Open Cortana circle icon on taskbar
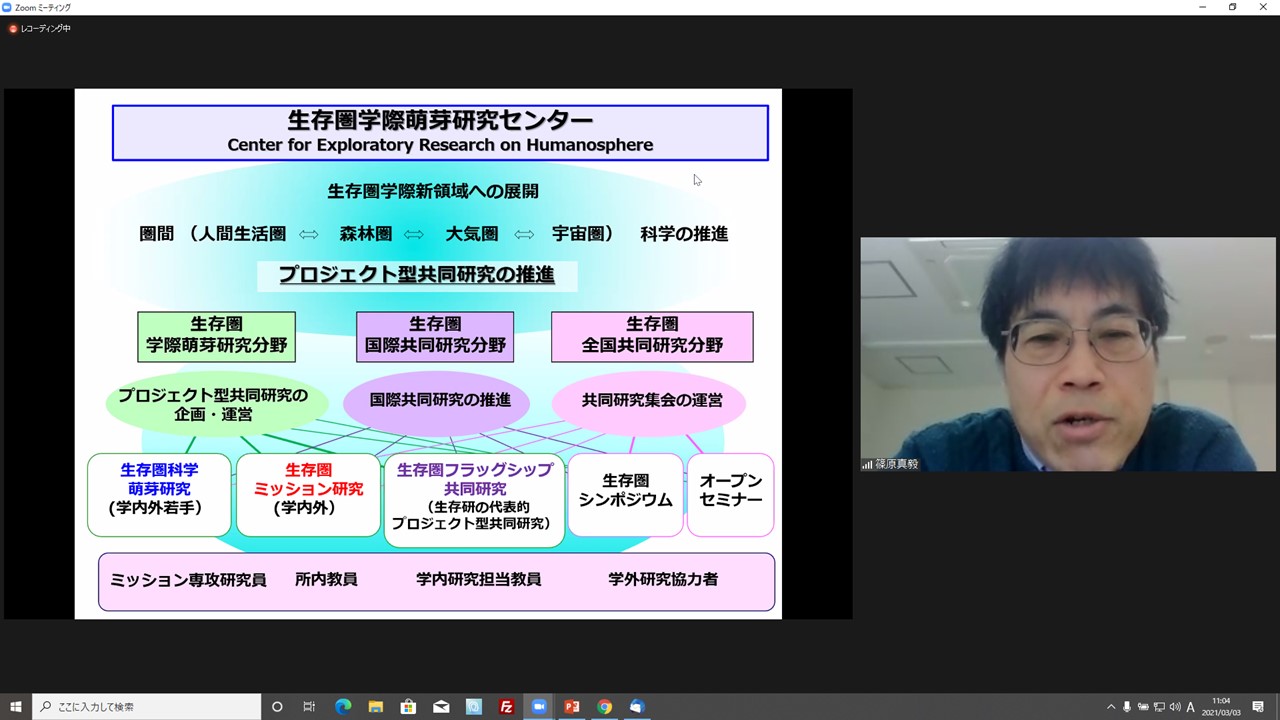Screen dimensions: 1280x720 pos(277,706)
